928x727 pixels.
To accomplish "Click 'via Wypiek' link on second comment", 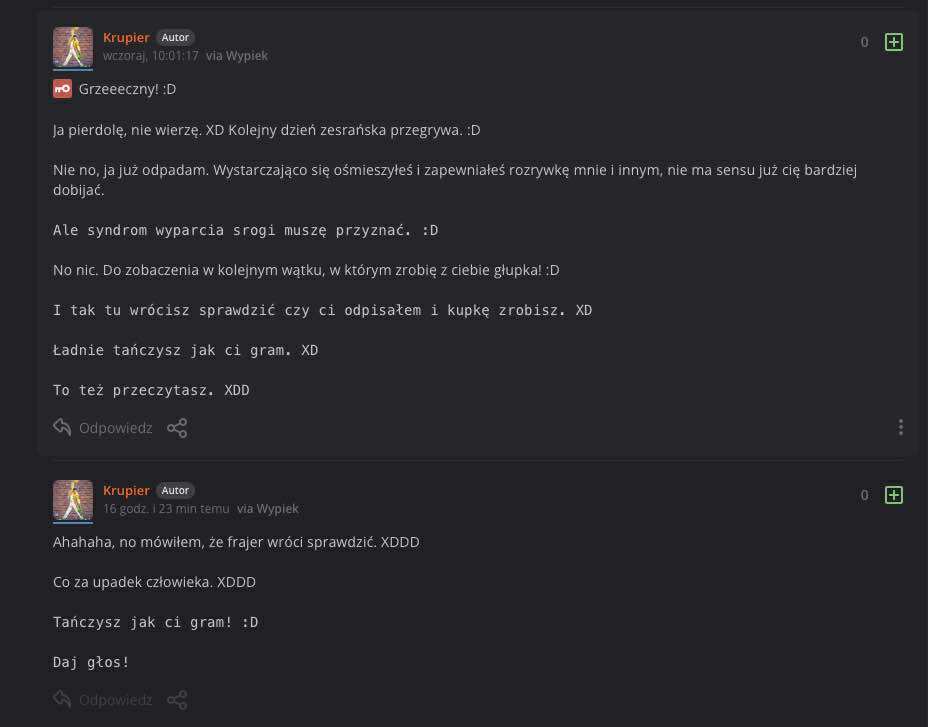I will point(268,509).
